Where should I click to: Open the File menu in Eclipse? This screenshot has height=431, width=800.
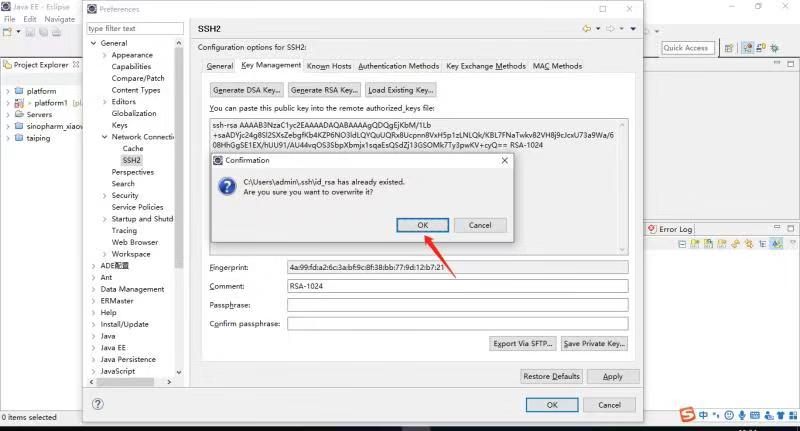(x=10, y=19)
